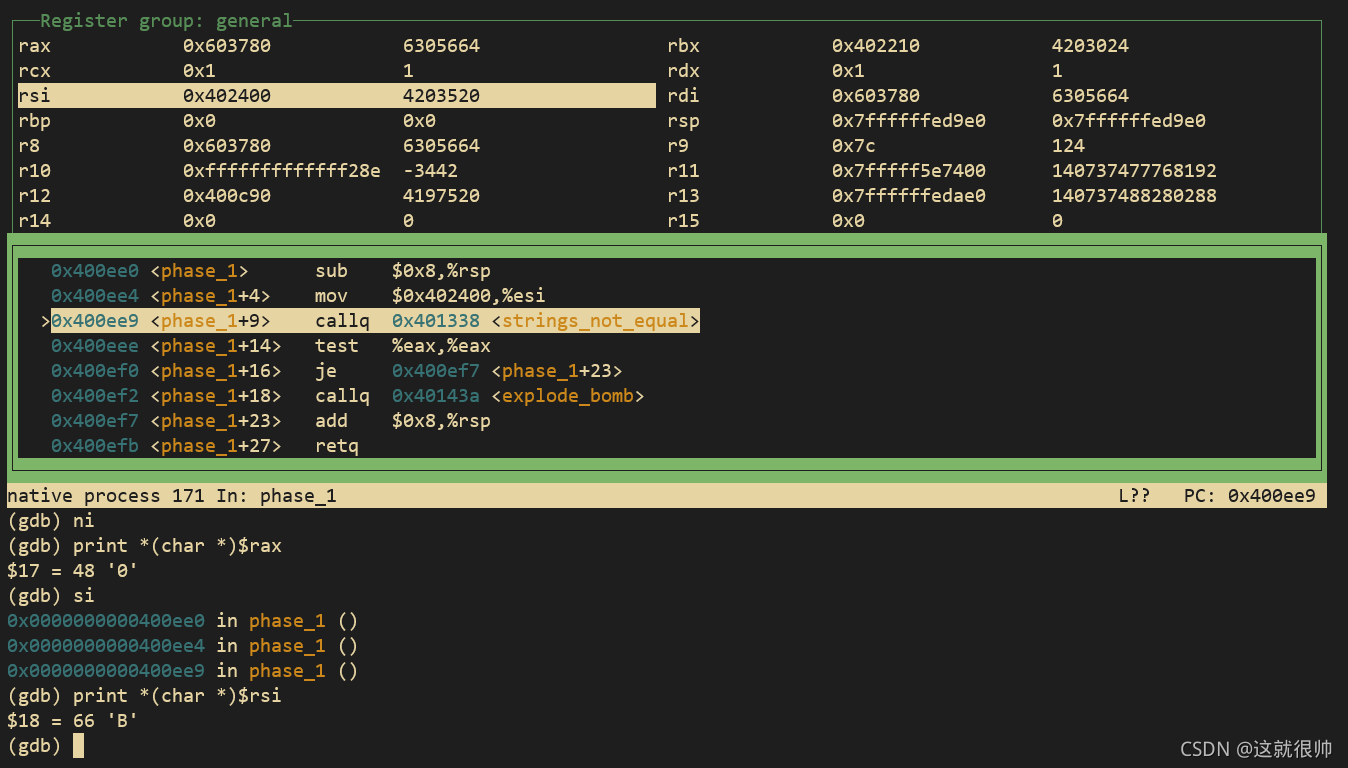Click r10 hex value 0xfffffffffffff28e
The image size is (1348, 768).
(x=282, y=171)
